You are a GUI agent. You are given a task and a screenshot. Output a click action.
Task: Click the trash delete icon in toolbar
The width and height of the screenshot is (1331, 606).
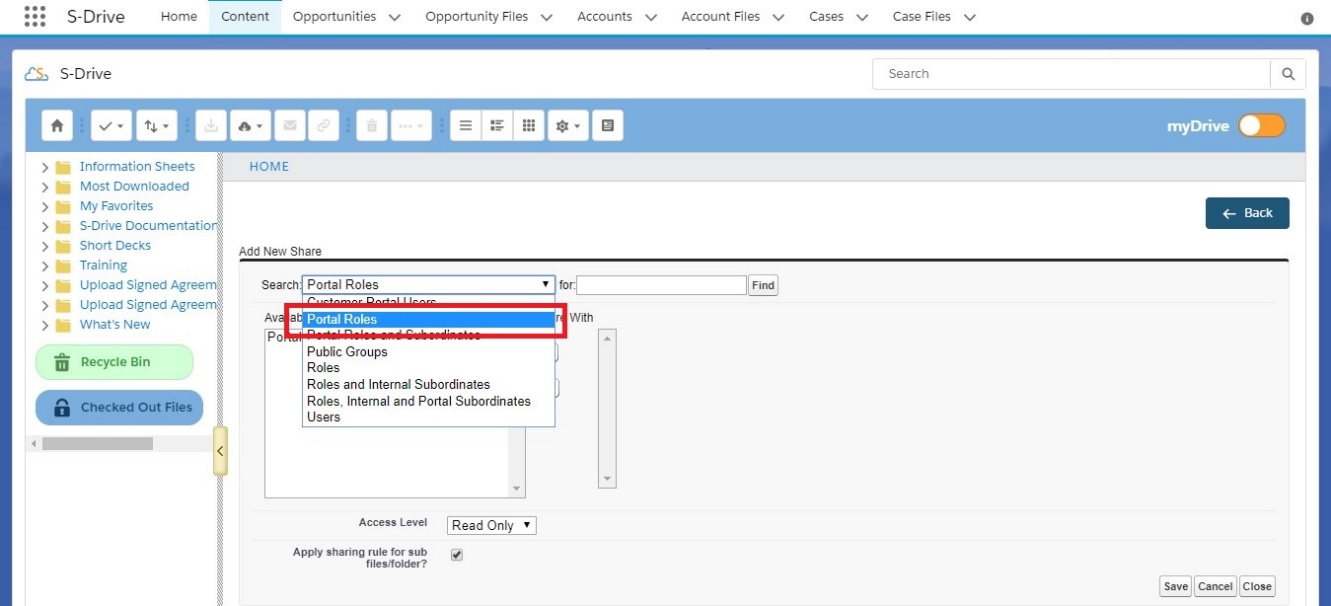[x=371, y=126]
